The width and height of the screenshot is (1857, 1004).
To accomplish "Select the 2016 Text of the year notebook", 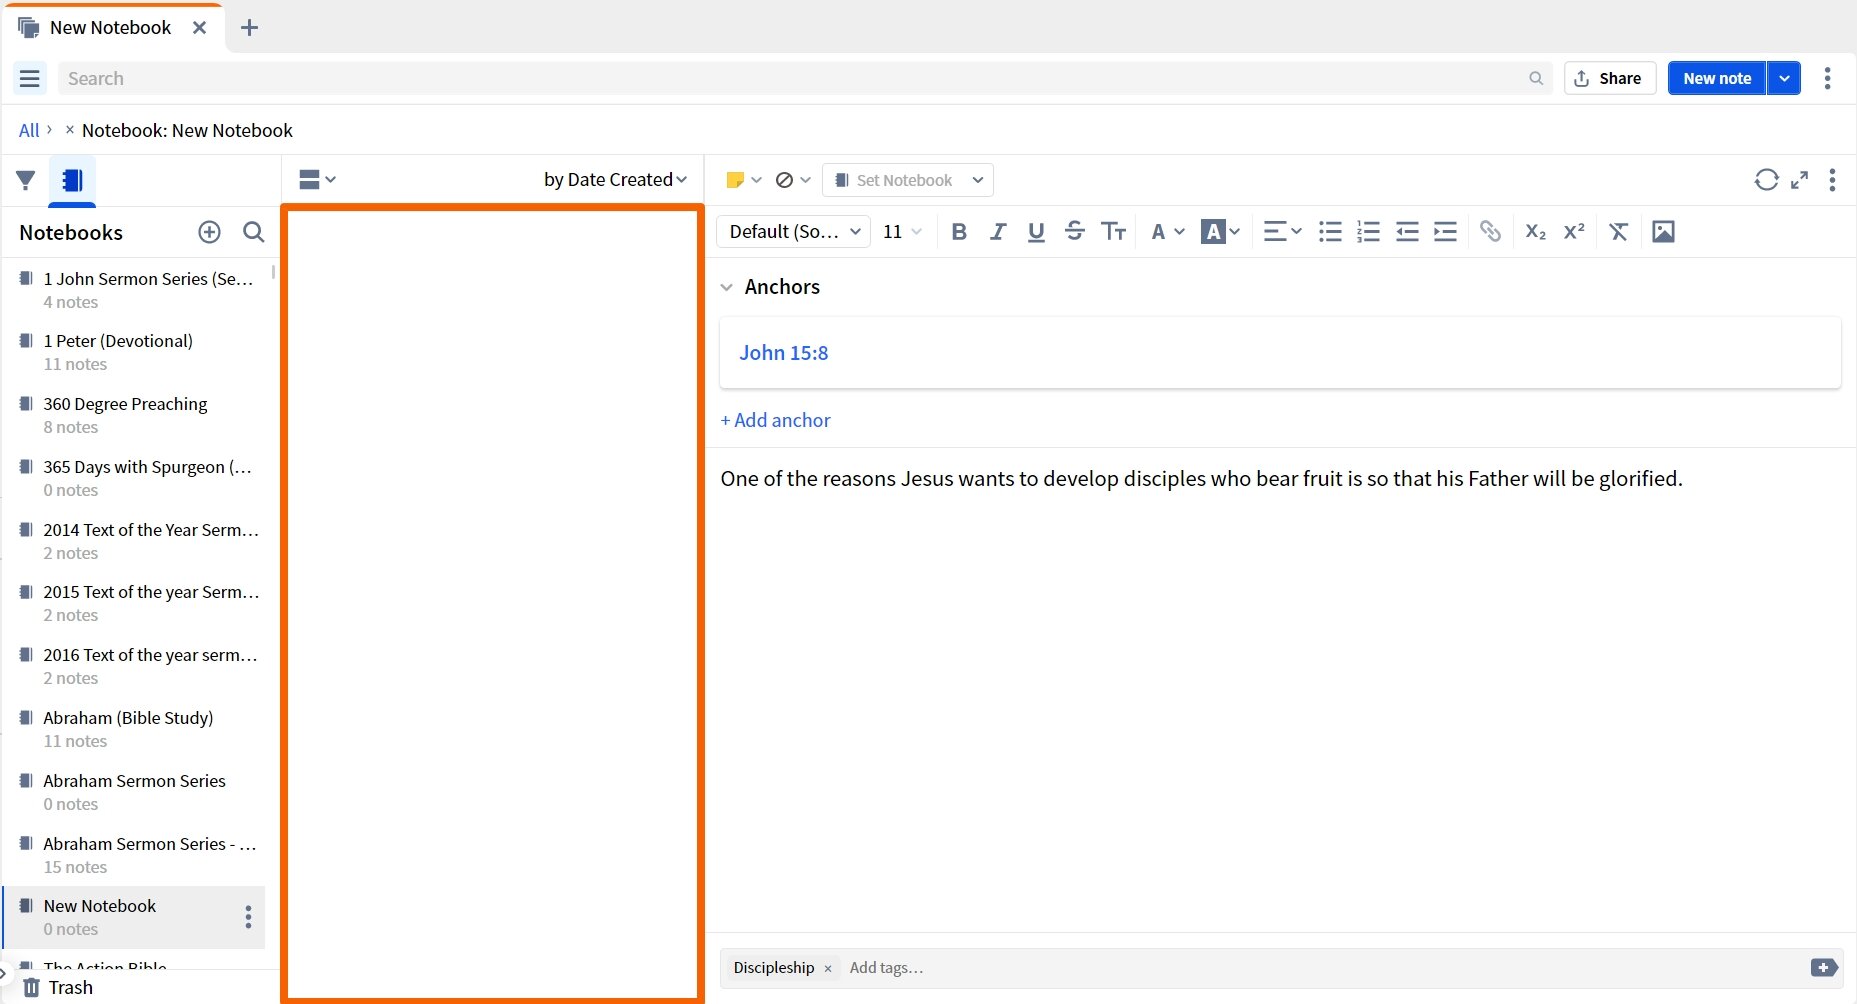I will coord(136,666).
